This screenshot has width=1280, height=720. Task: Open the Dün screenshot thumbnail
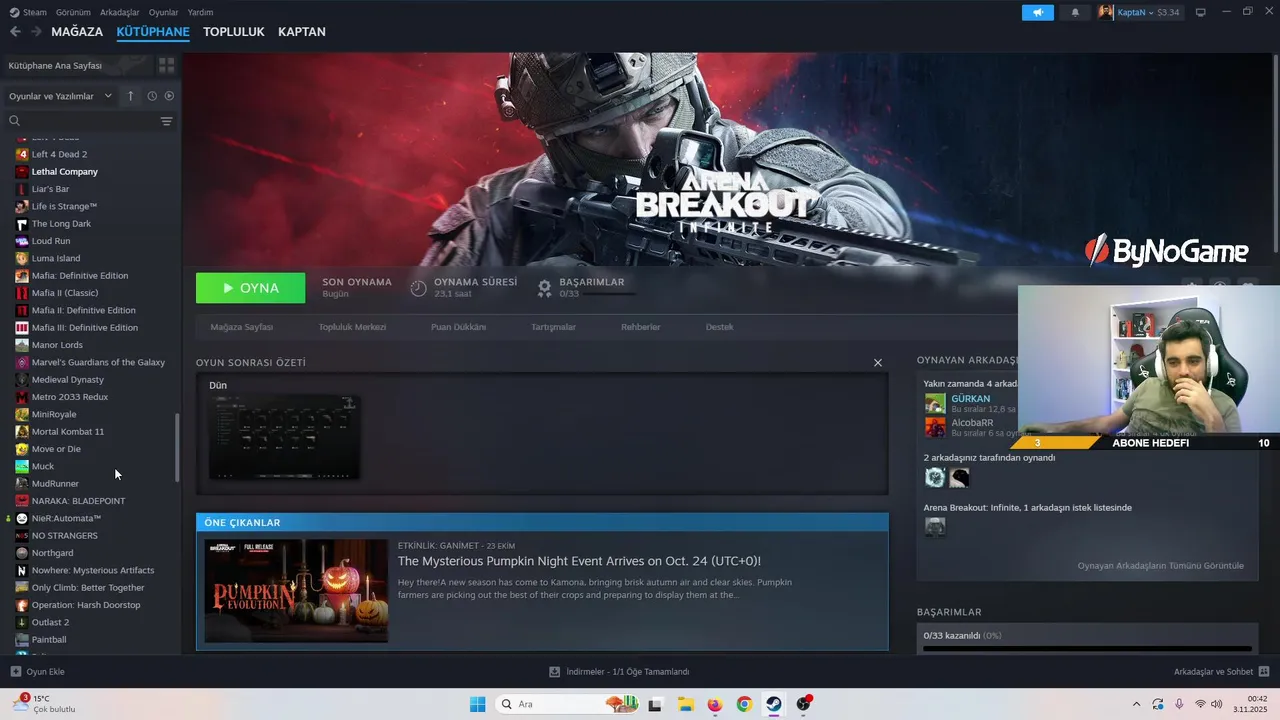[284, 437]
